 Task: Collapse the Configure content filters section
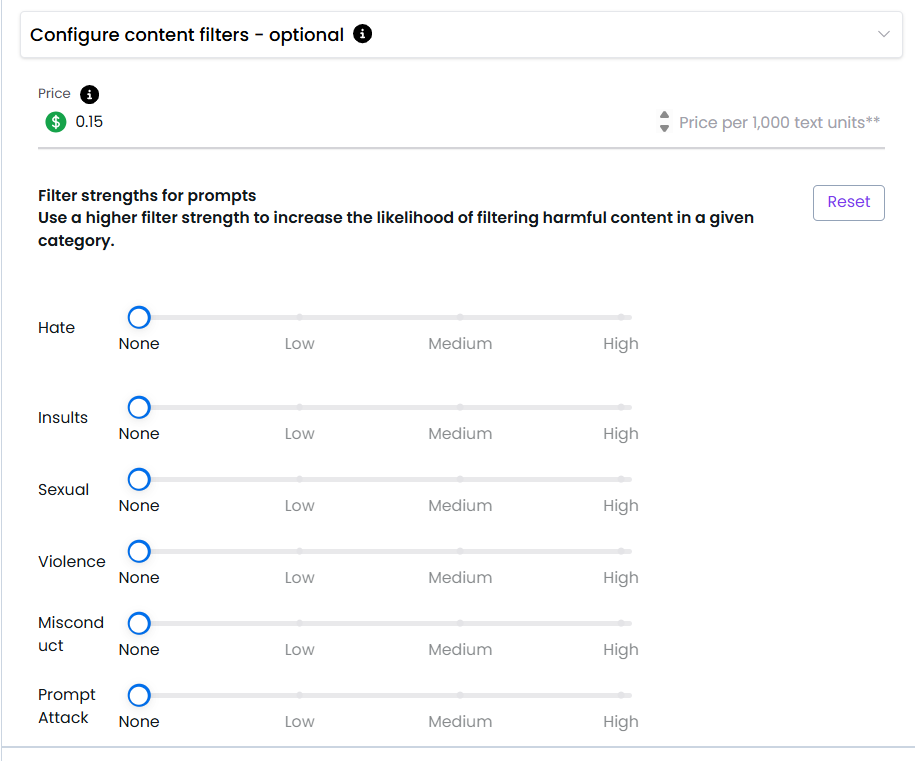tap(883, 35)
